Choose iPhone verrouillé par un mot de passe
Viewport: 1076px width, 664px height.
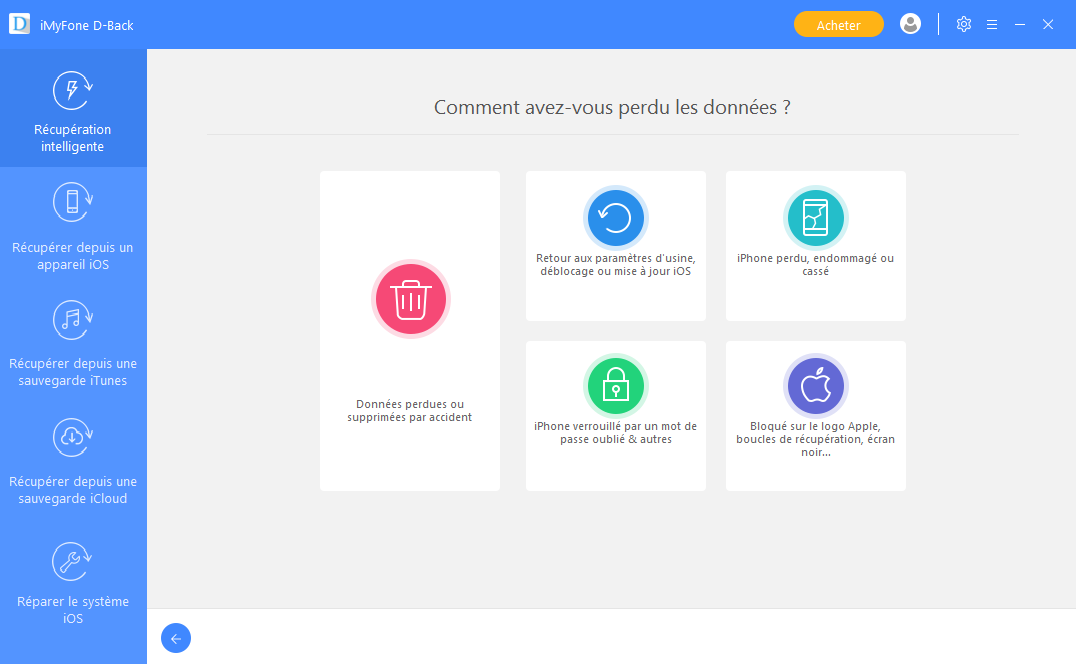click(x=616, y=433)
